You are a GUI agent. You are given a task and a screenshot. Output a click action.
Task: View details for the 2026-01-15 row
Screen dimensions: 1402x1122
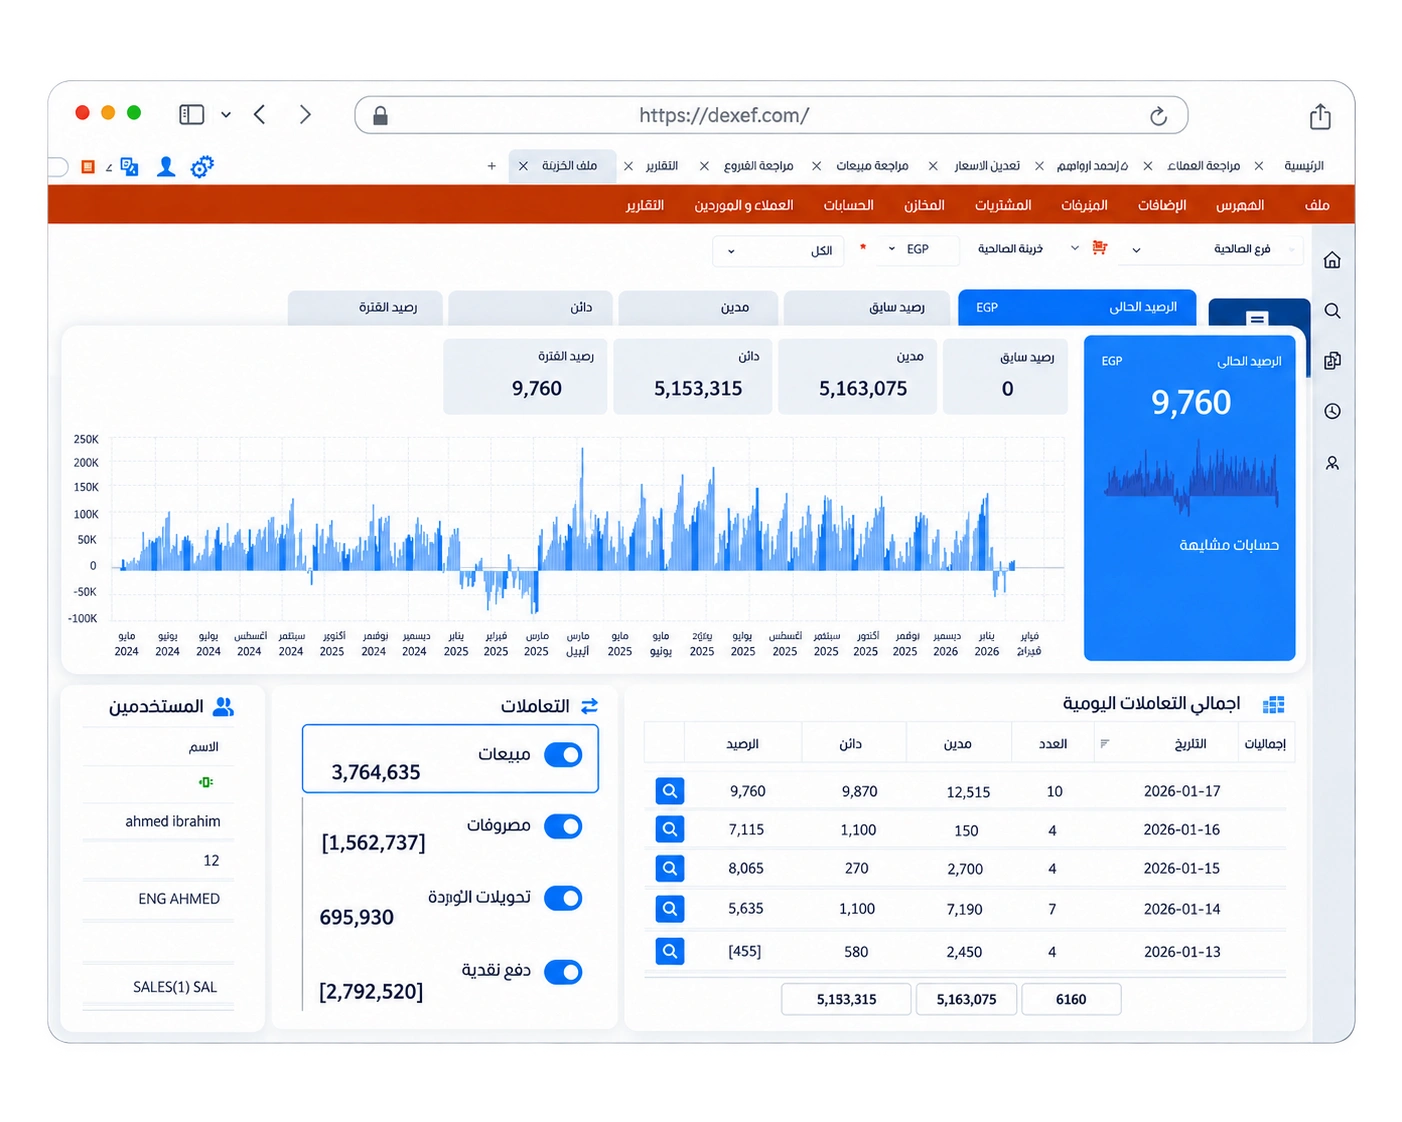point(670,868)
